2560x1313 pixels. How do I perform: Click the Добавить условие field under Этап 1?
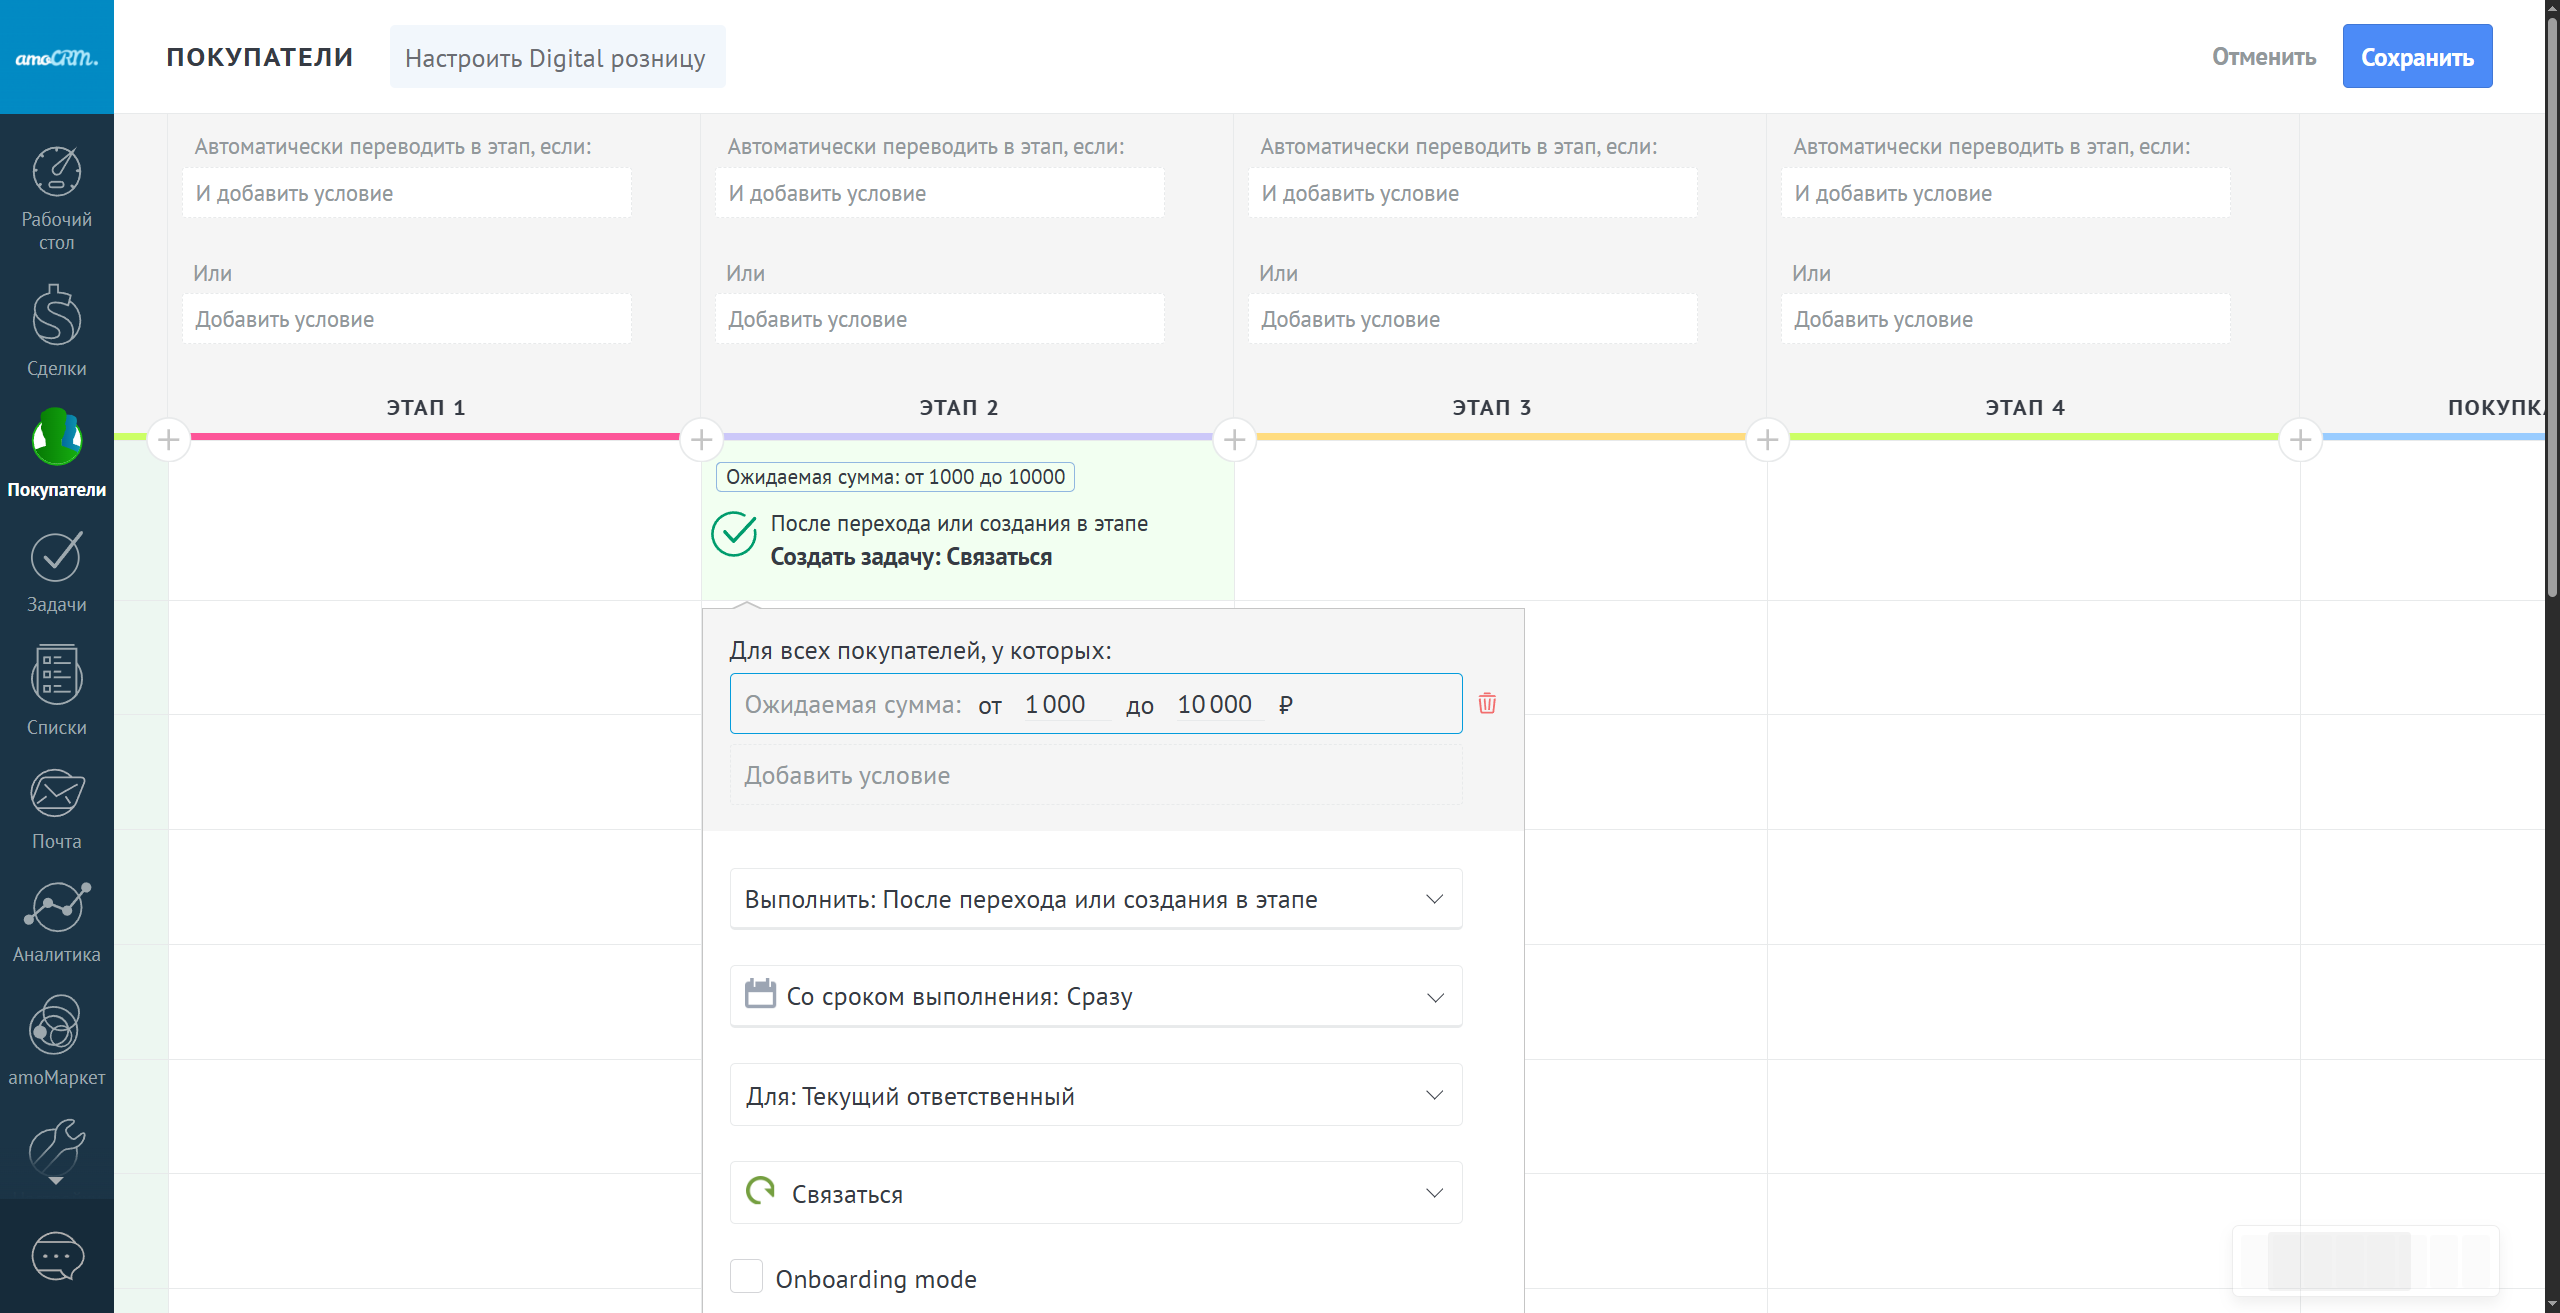click(406, 319)
